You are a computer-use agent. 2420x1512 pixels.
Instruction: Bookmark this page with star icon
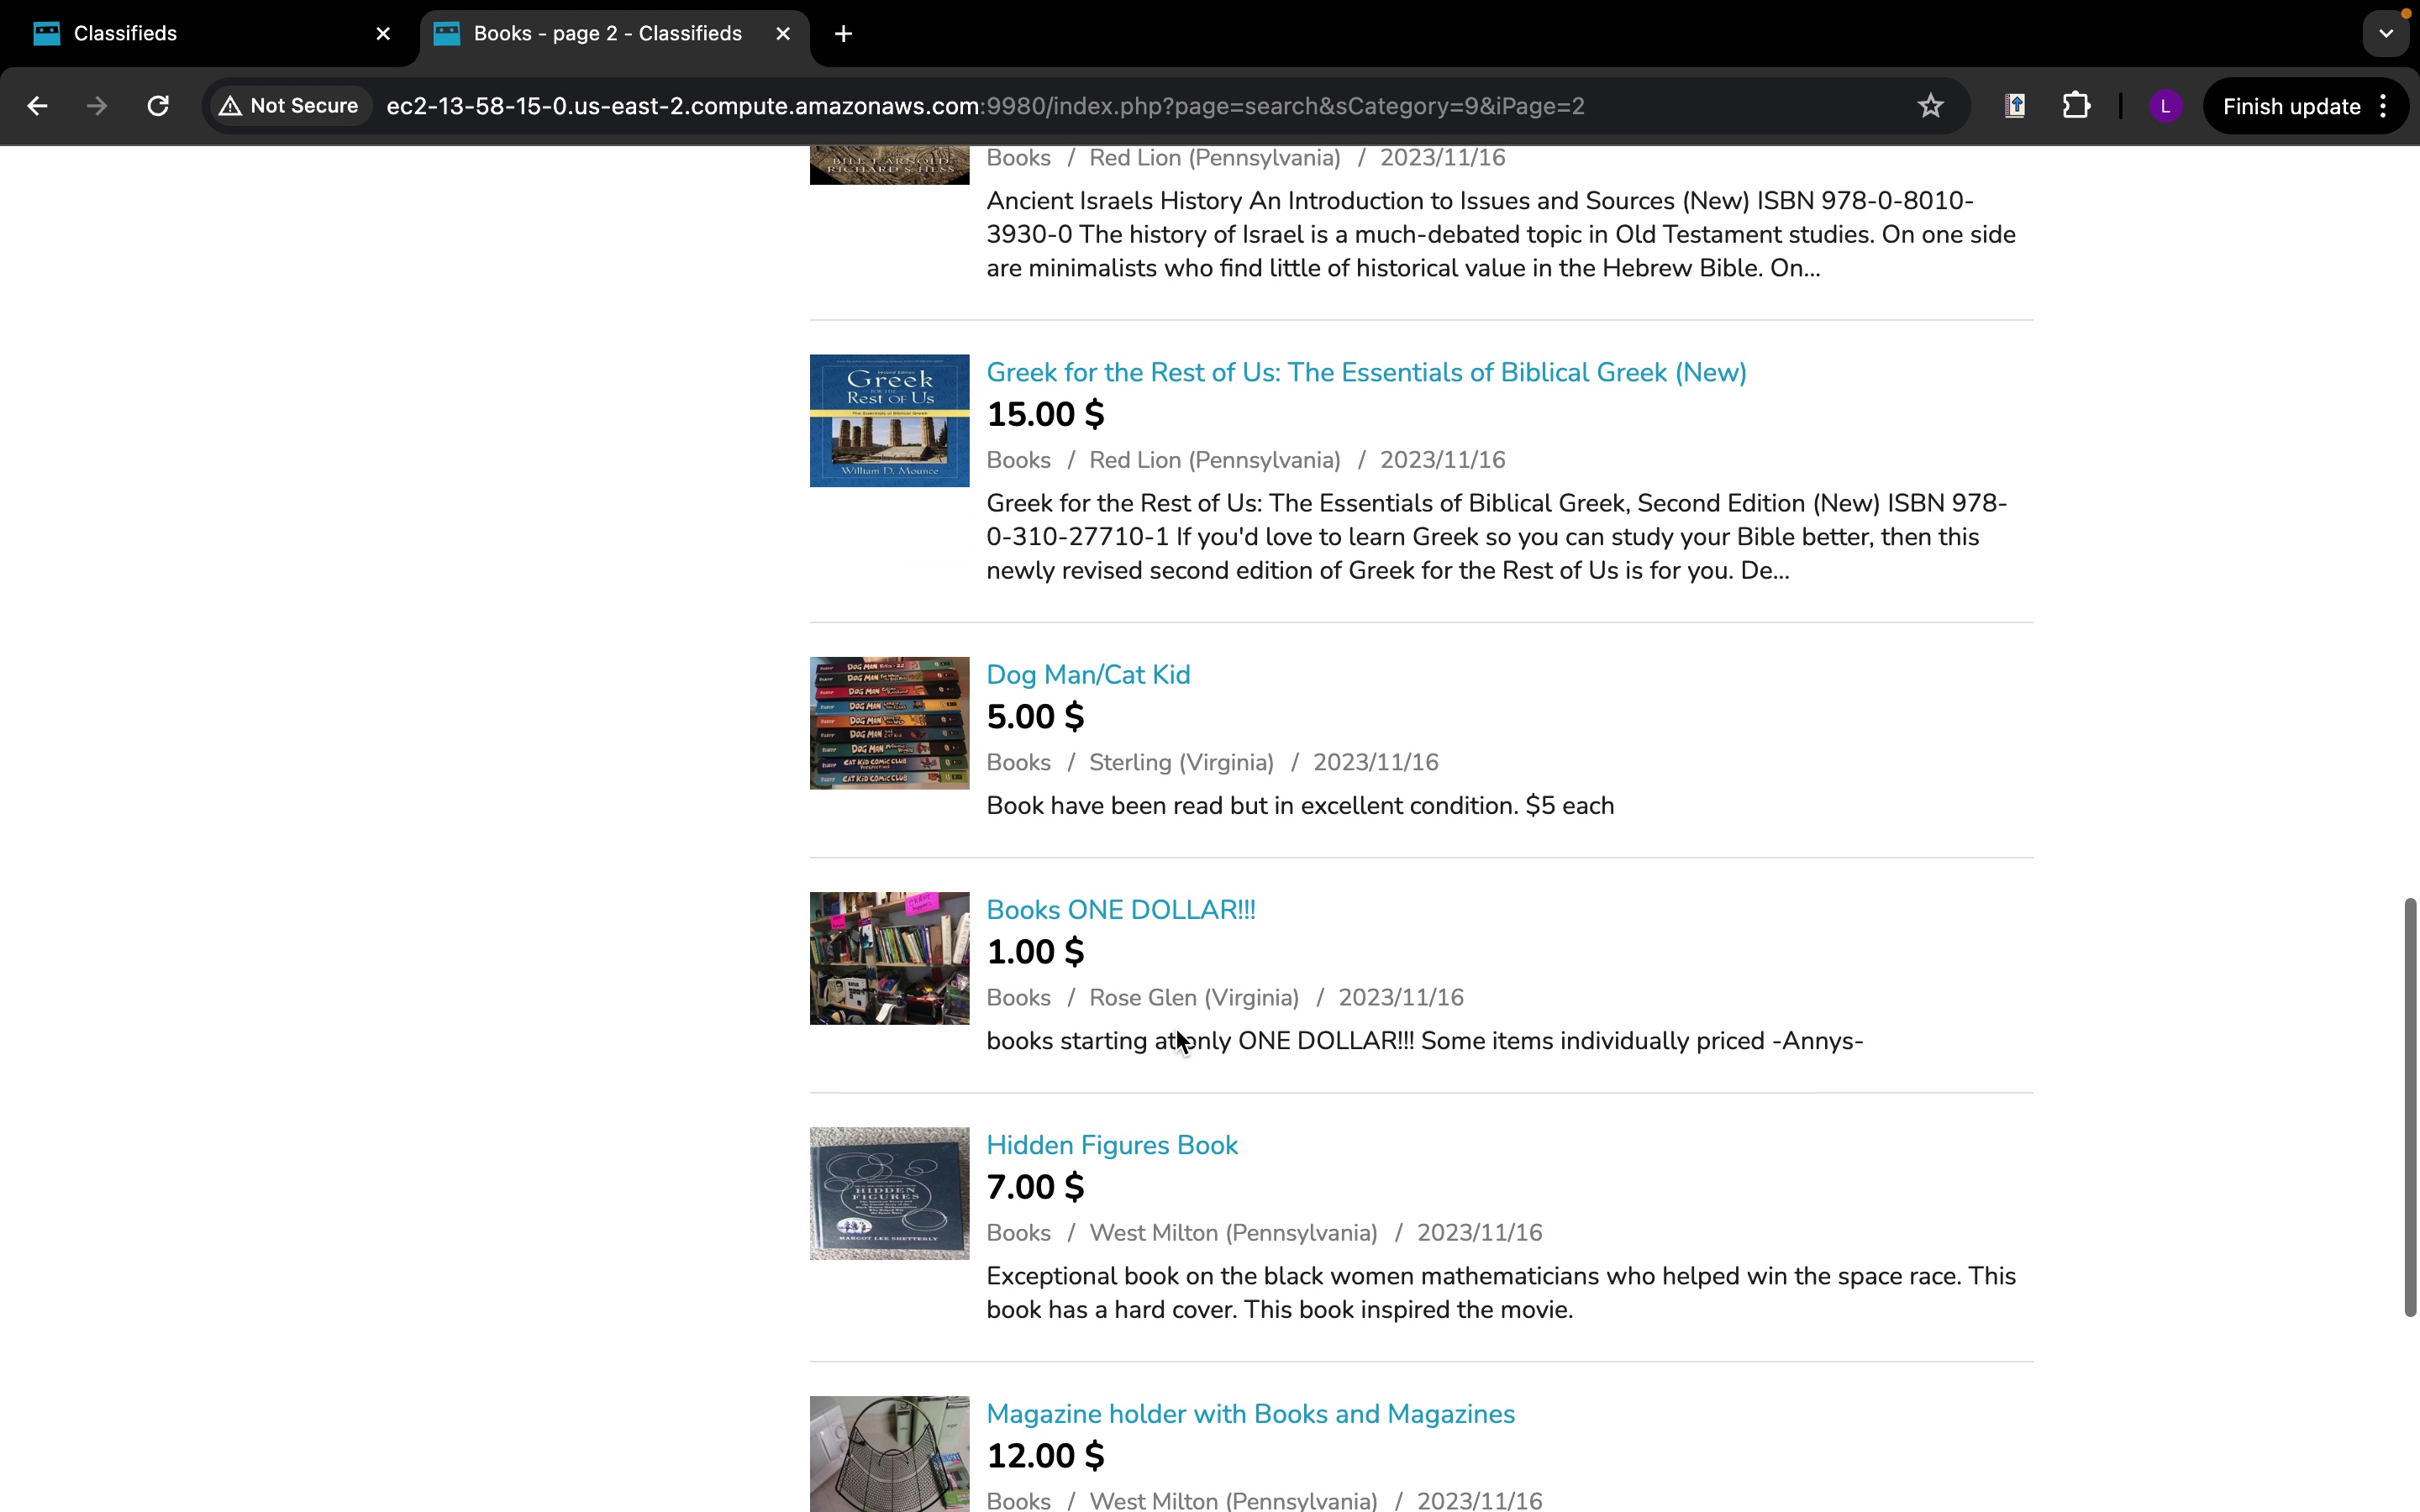tap(1930, 106)
